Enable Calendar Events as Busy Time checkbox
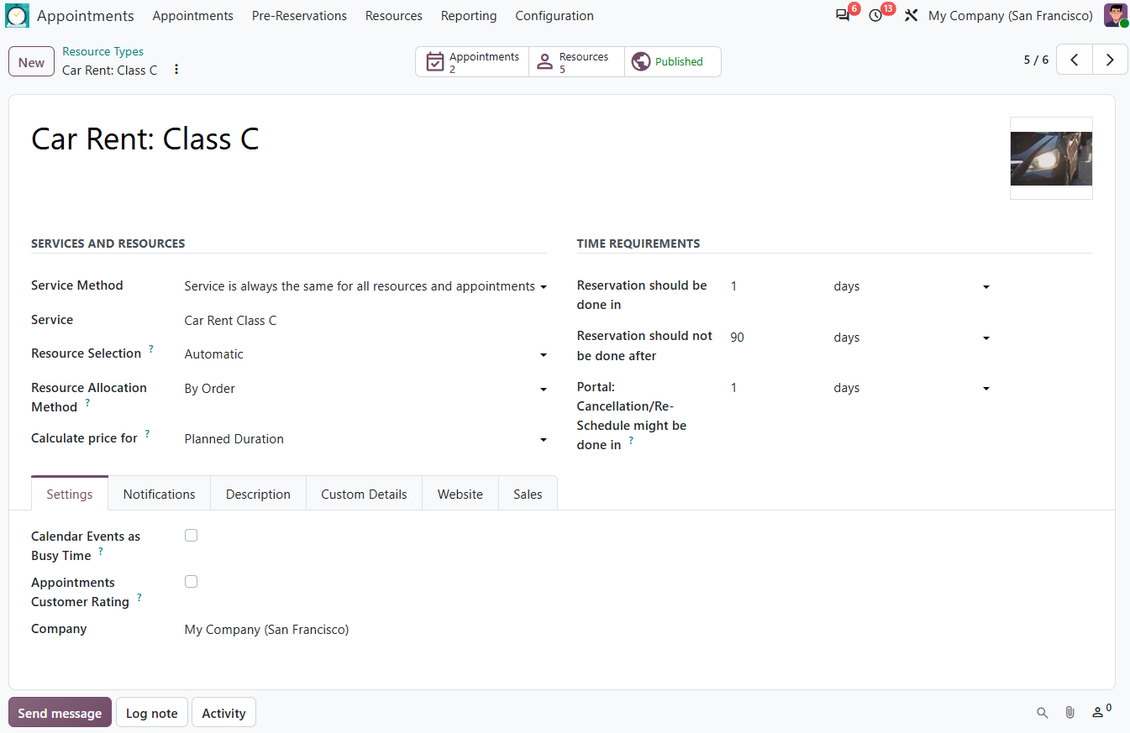The width and height of the screenshot is (1130, 733). (191, 536)
